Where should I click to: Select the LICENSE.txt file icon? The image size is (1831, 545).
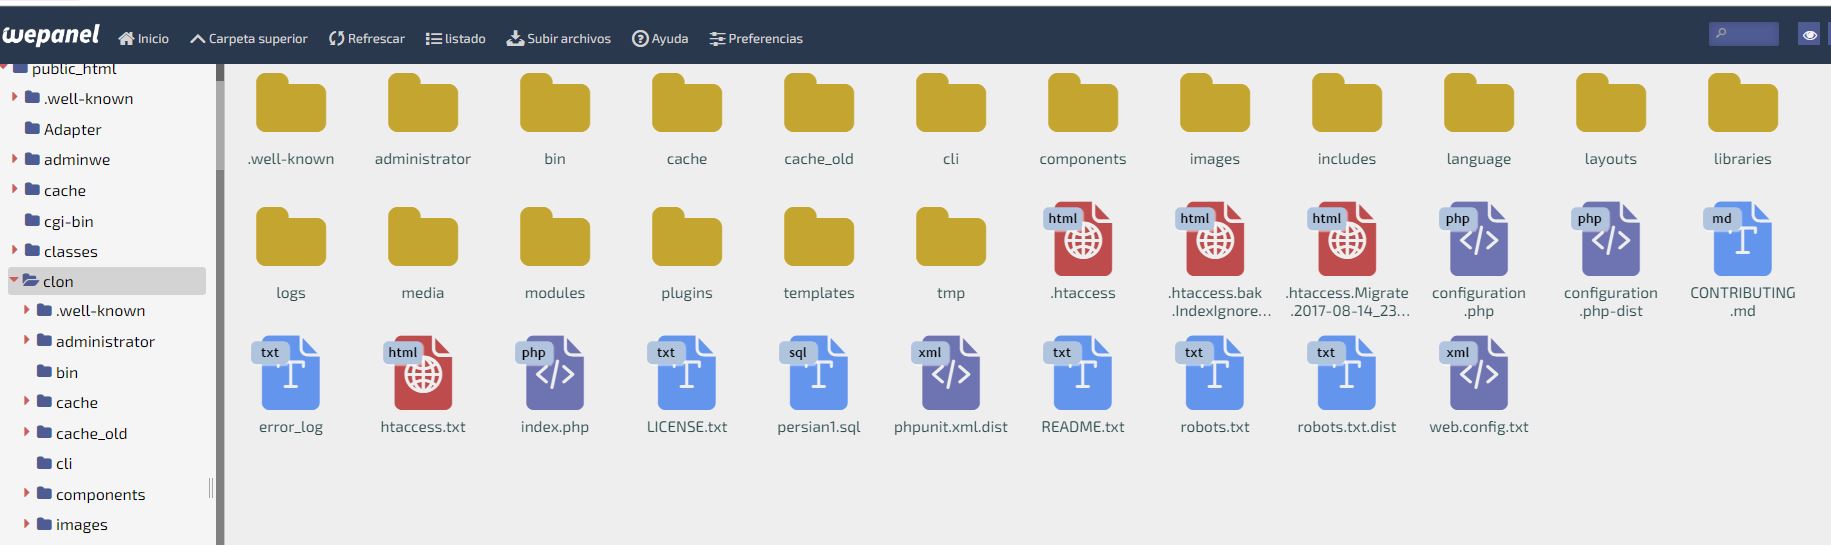(683, 373)
